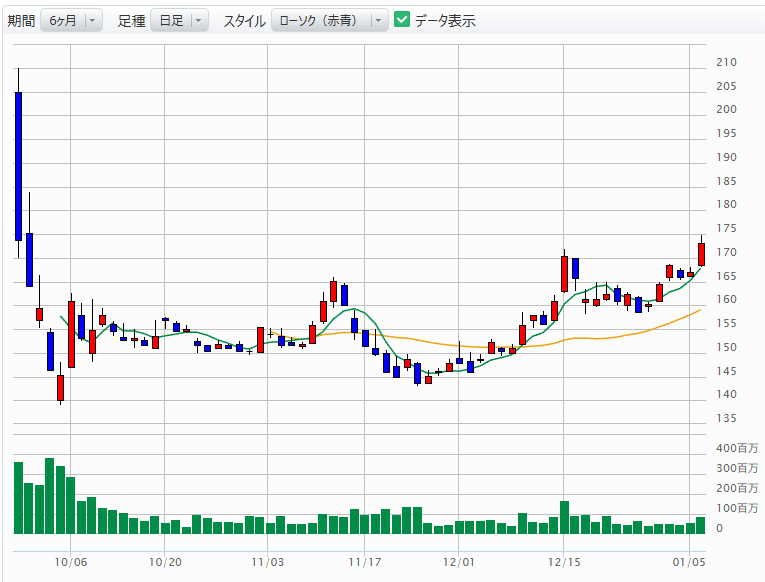The height and width of the screenshot is (582, 765).
Task: Open the 期間 dropdown showing 6ヶ月
Action: 71,20
